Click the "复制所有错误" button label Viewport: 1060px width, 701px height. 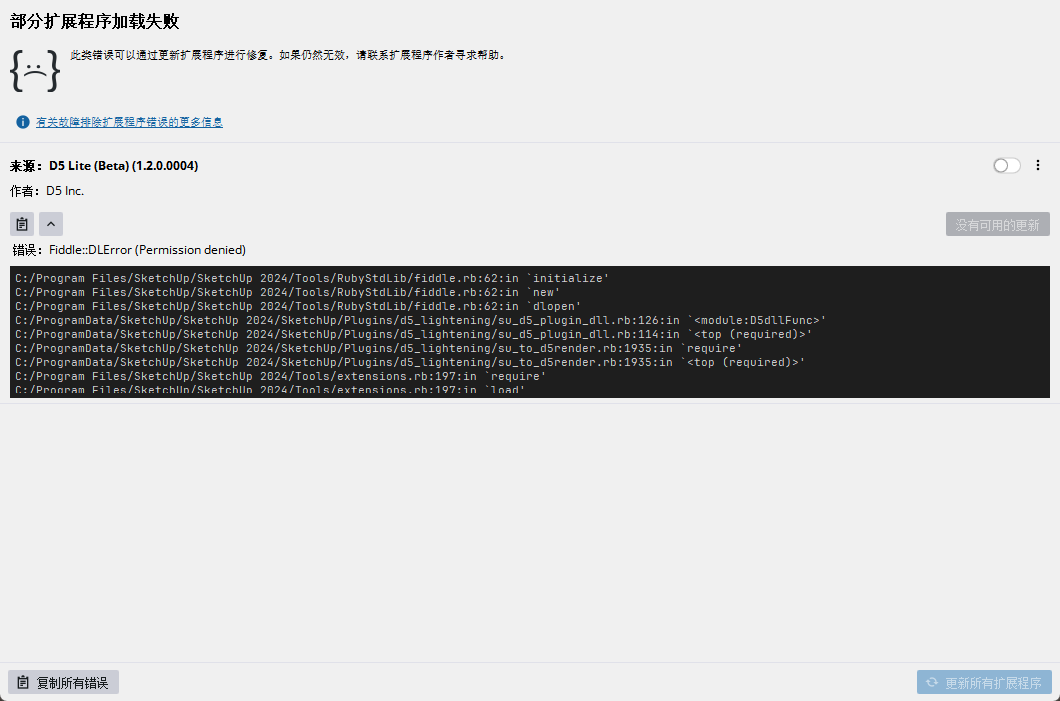72,683
